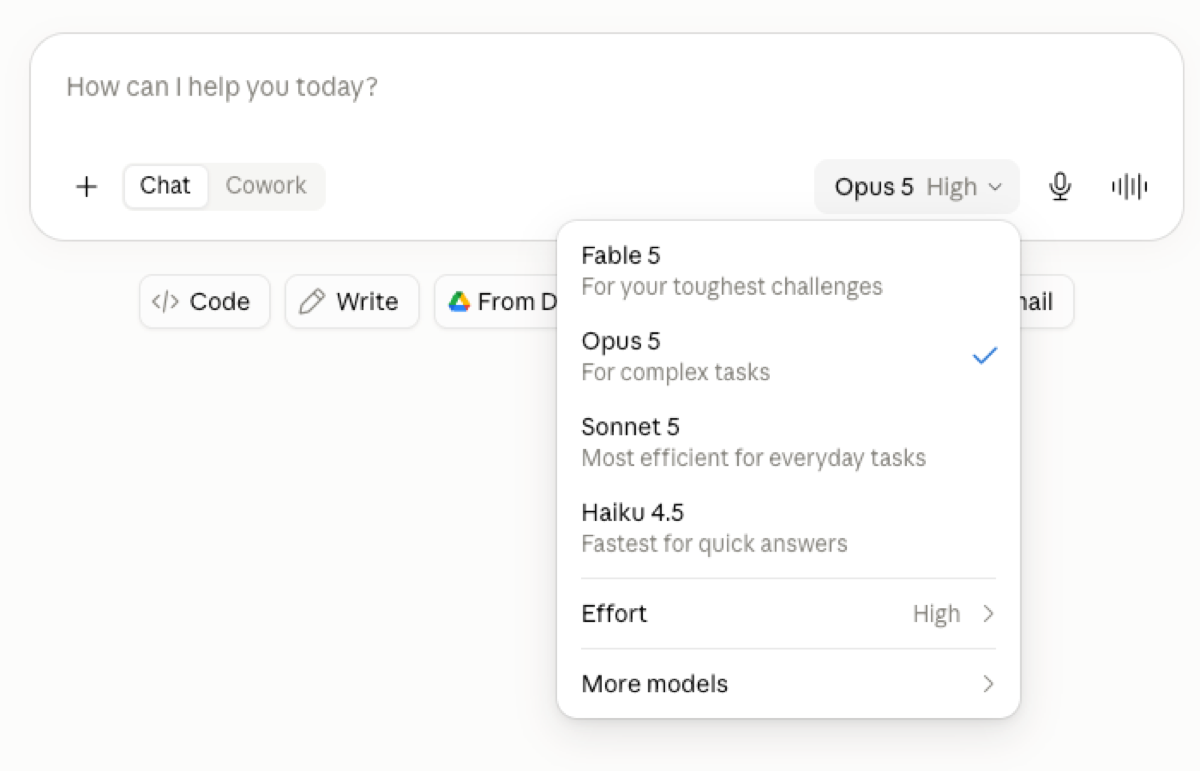Collapse the Opus 5 High model selector
Screen dimensions: 1200x771
[917, 187]
